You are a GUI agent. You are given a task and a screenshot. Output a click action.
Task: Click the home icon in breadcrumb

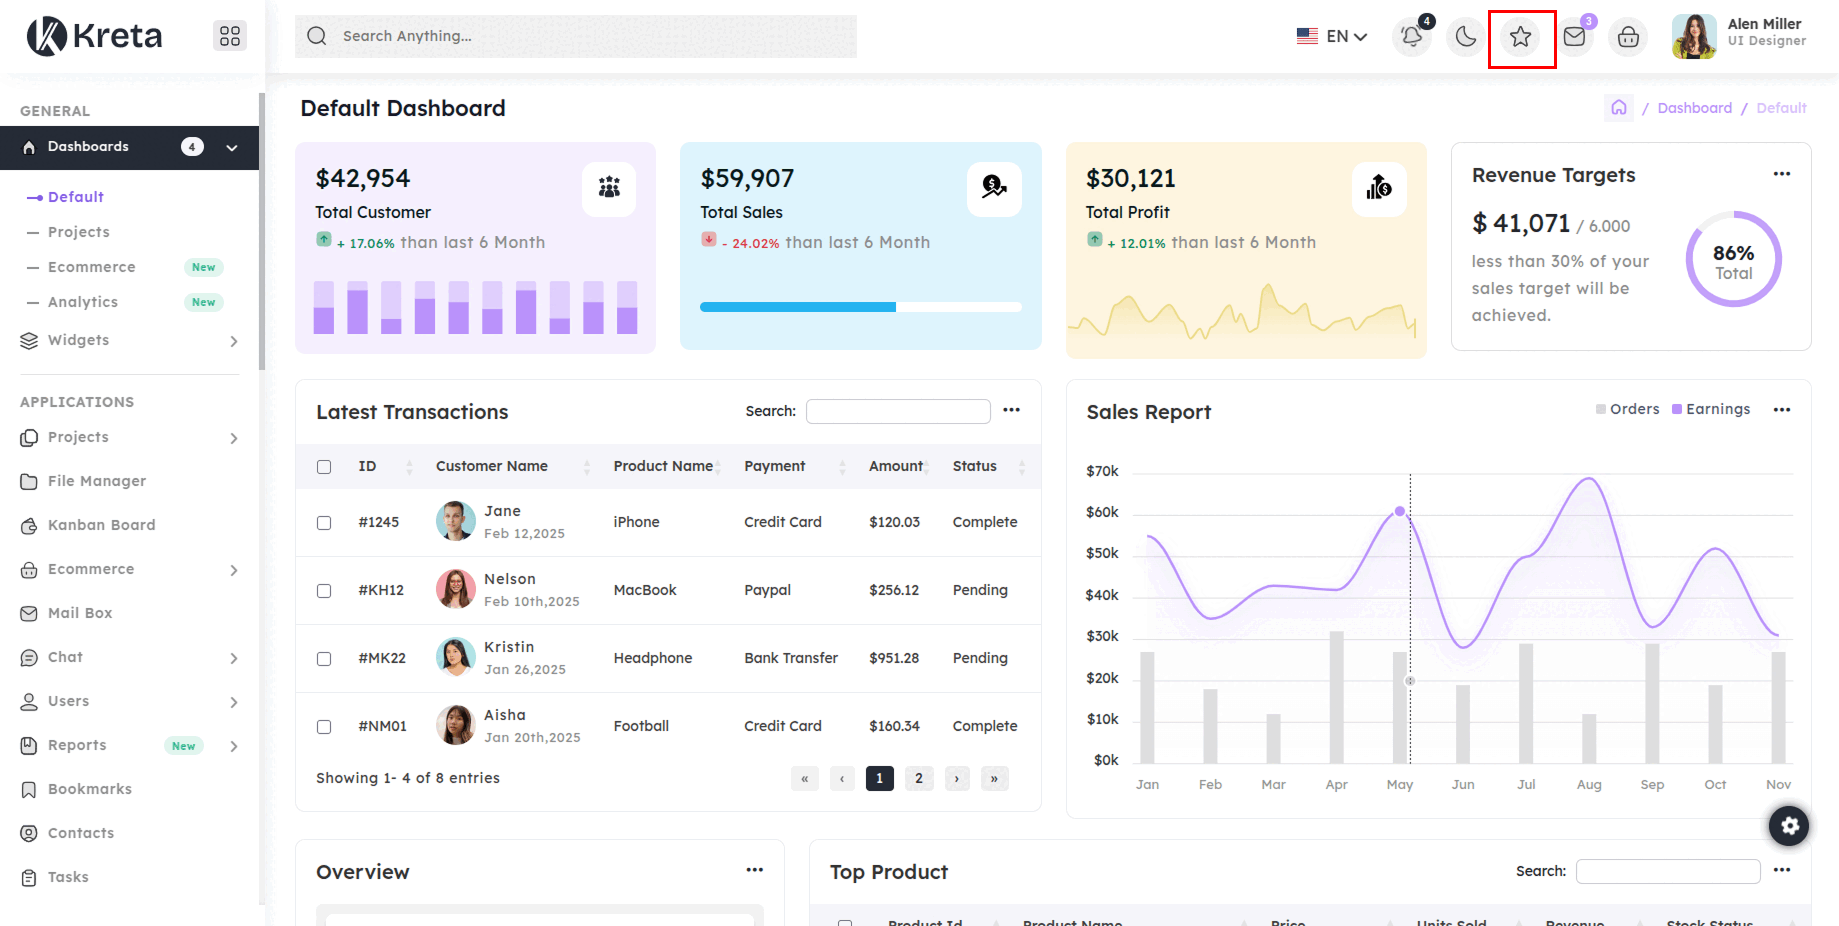pyautogui.click(x=1619, y=108)
